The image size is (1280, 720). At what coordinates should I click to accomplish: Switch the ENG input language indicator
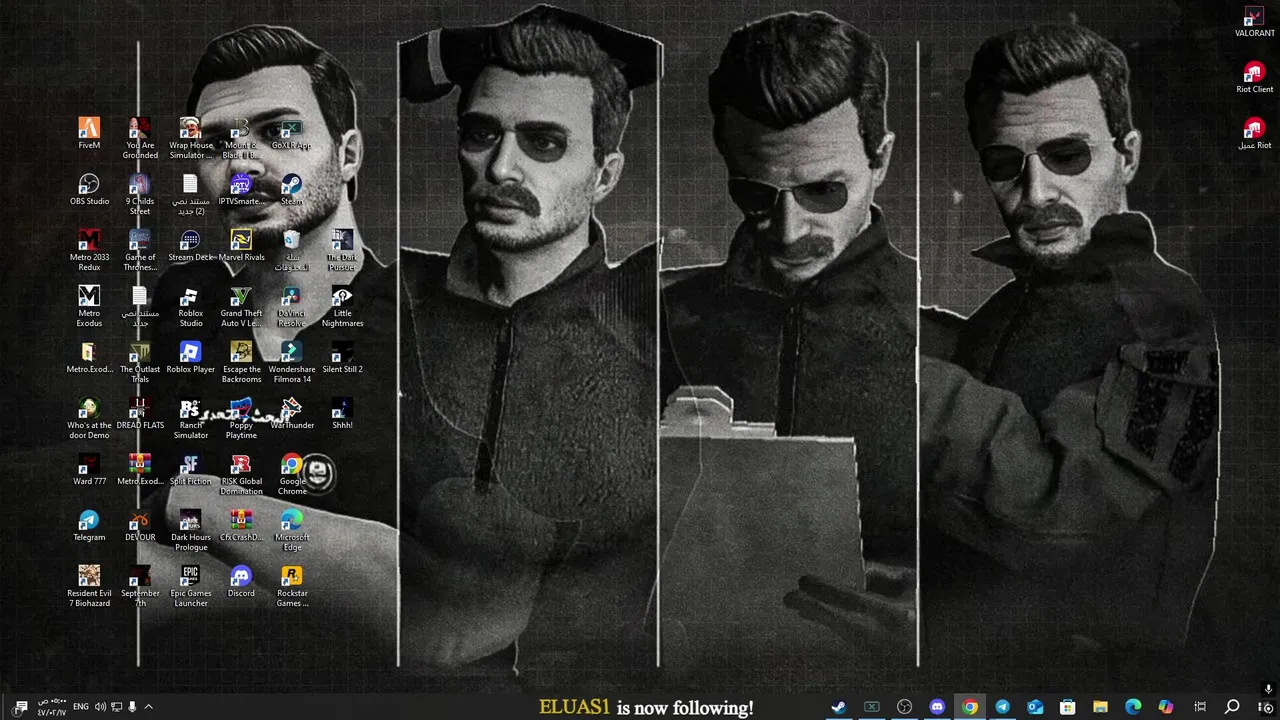80,707
